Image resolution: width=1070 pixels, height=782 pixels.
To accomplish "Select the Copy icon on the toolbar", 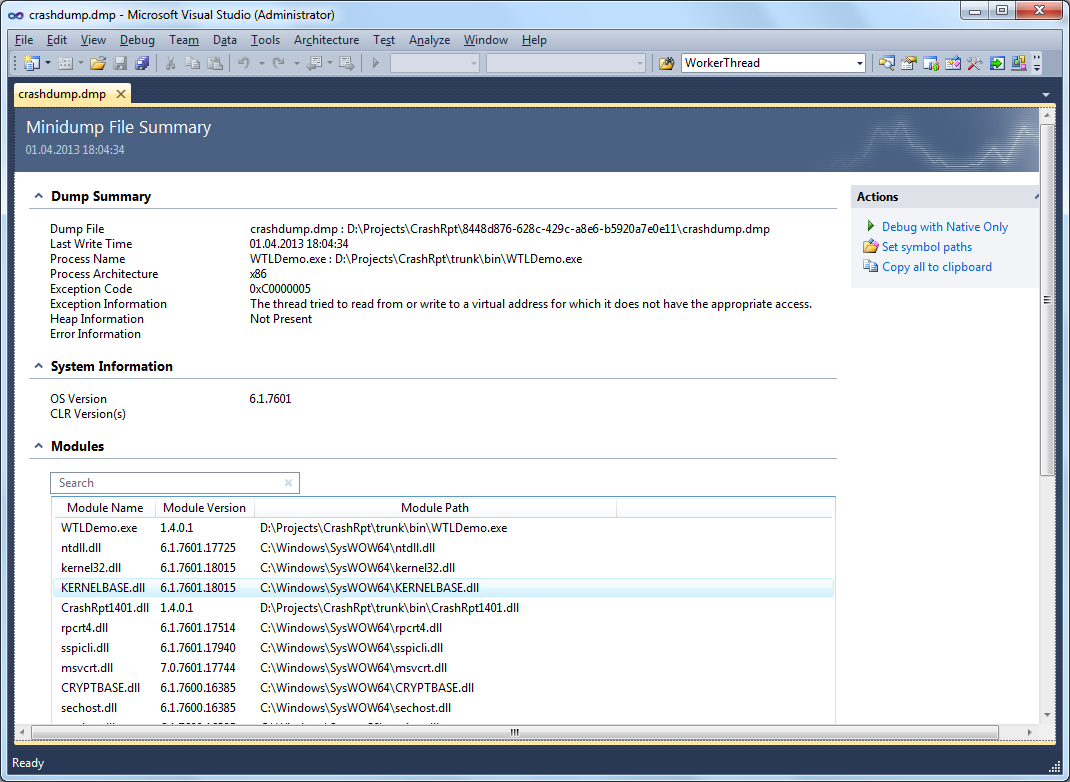I will pos(192,62).
